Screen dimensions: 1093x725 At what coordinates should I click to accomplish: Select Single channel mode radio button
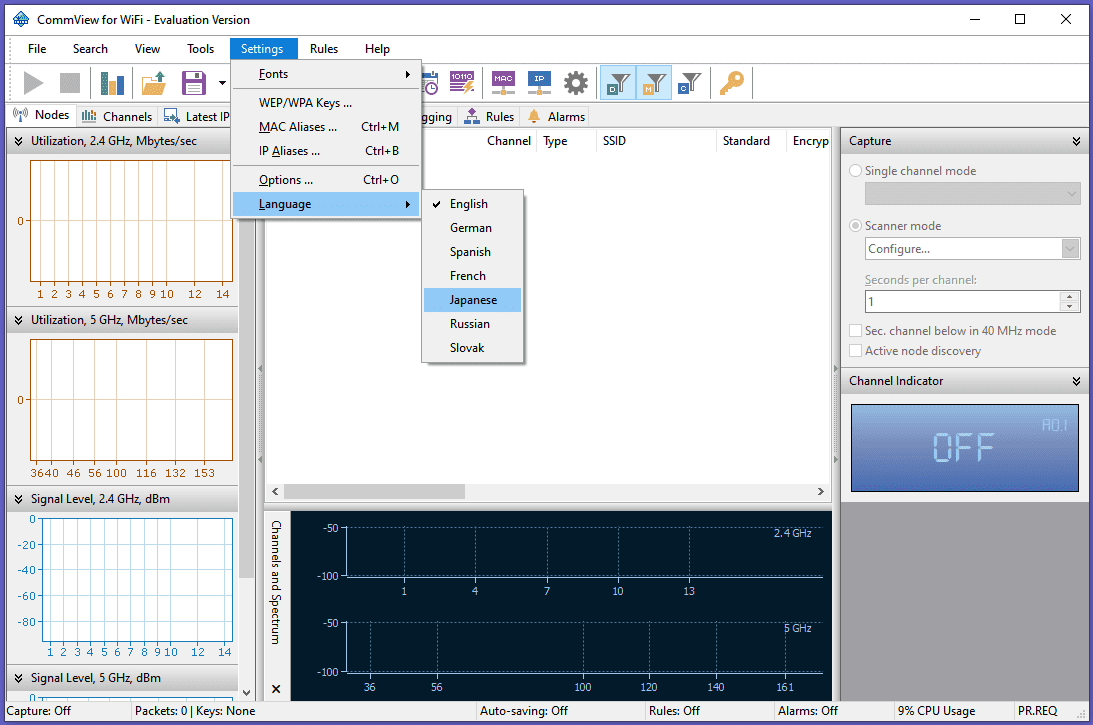coord(856,171)
